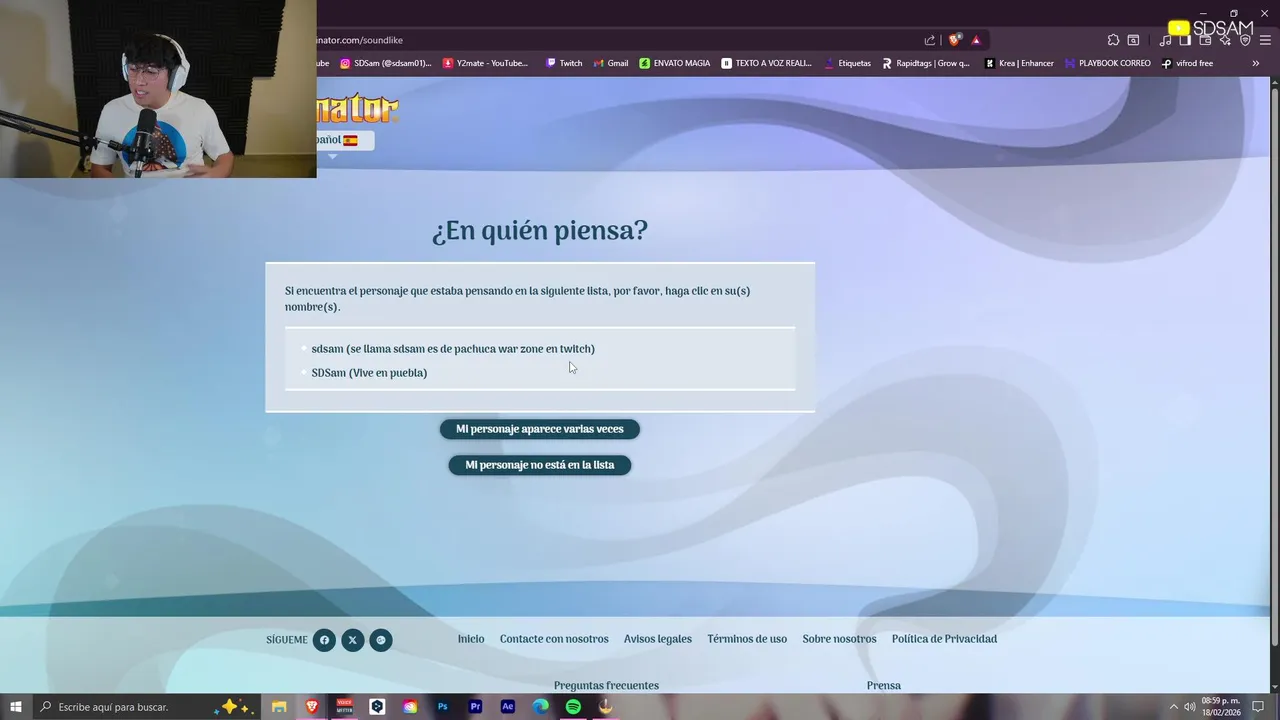
Task: Open Preguntas frecuentes link
Action: [606, 685]
